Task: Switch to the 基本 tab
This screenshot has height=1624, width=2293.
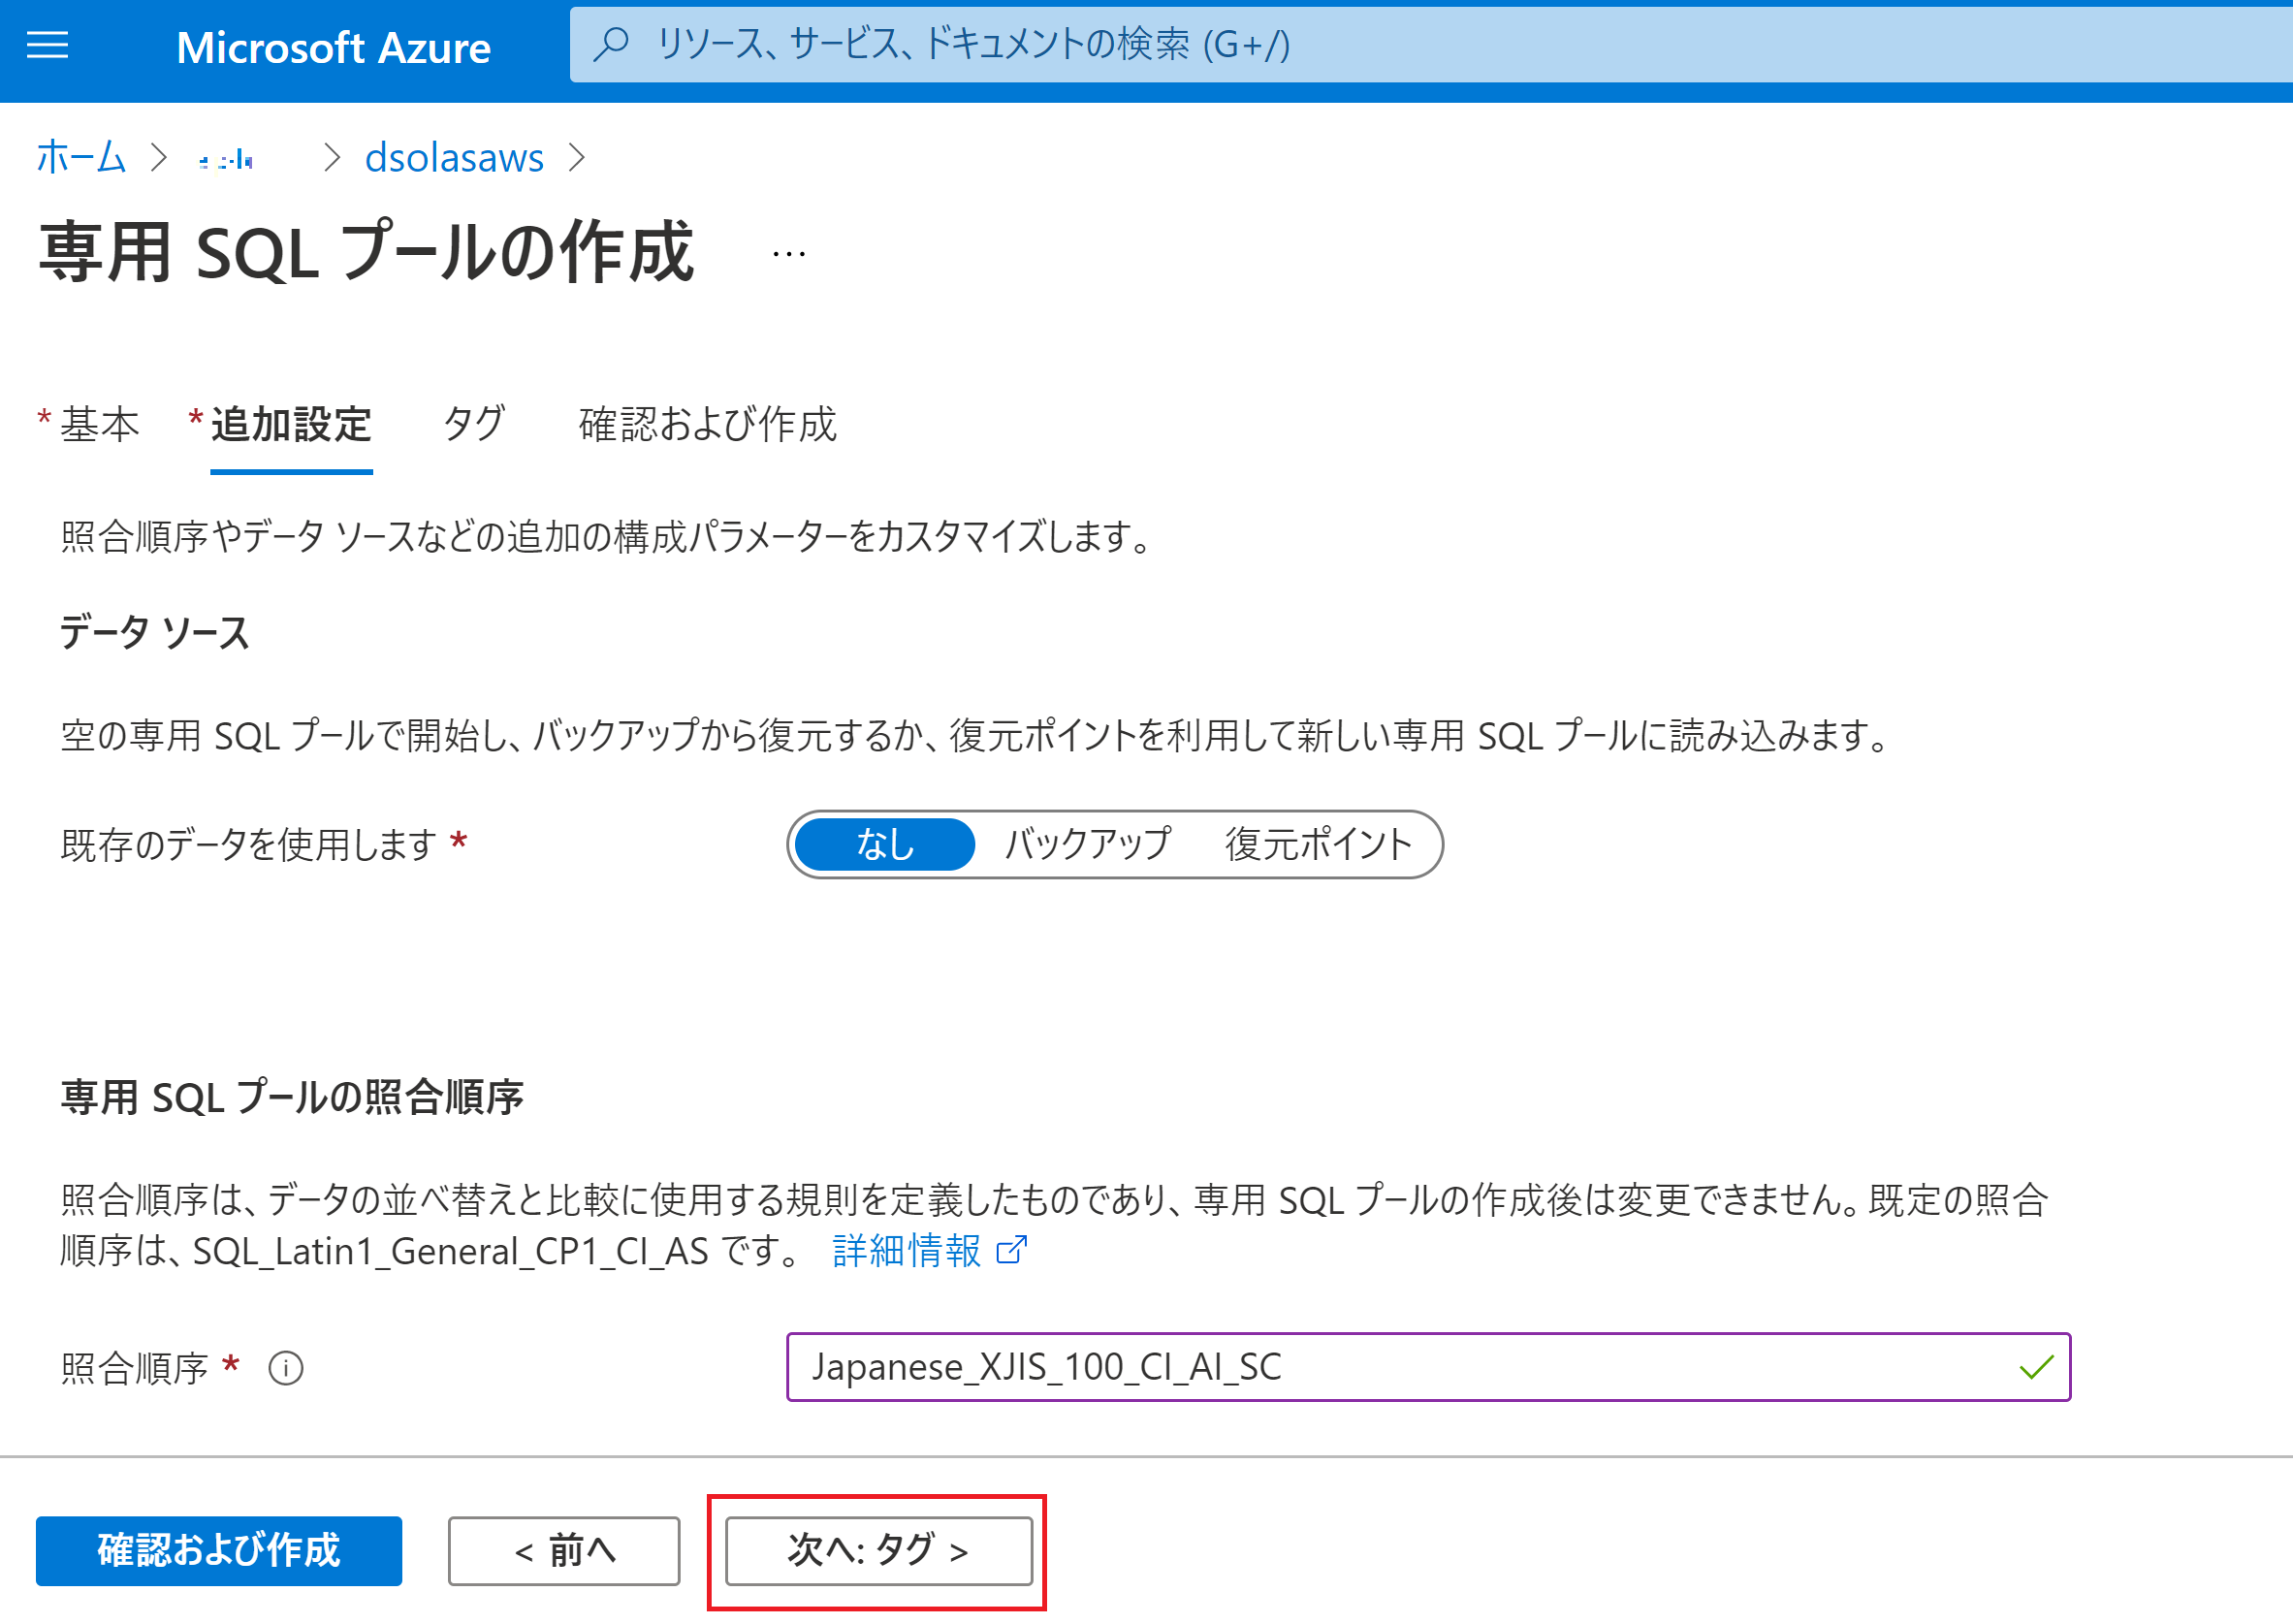Action: point(99,424)
